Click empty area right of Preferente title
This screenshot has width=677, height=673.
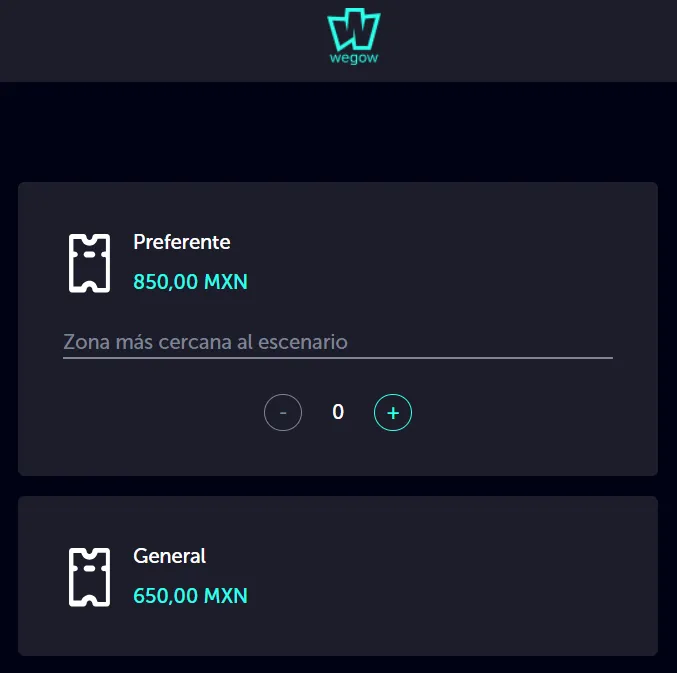coord(450,242)
